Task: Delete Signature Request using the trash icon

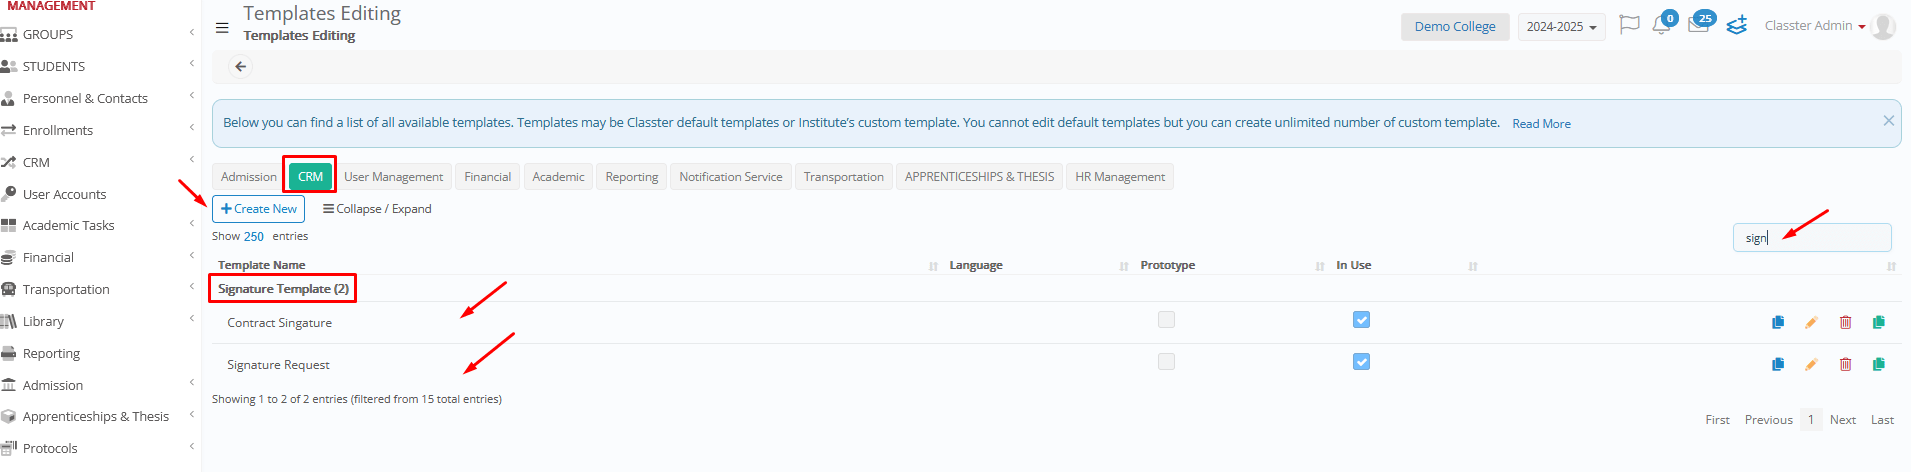Action: 1845,364
